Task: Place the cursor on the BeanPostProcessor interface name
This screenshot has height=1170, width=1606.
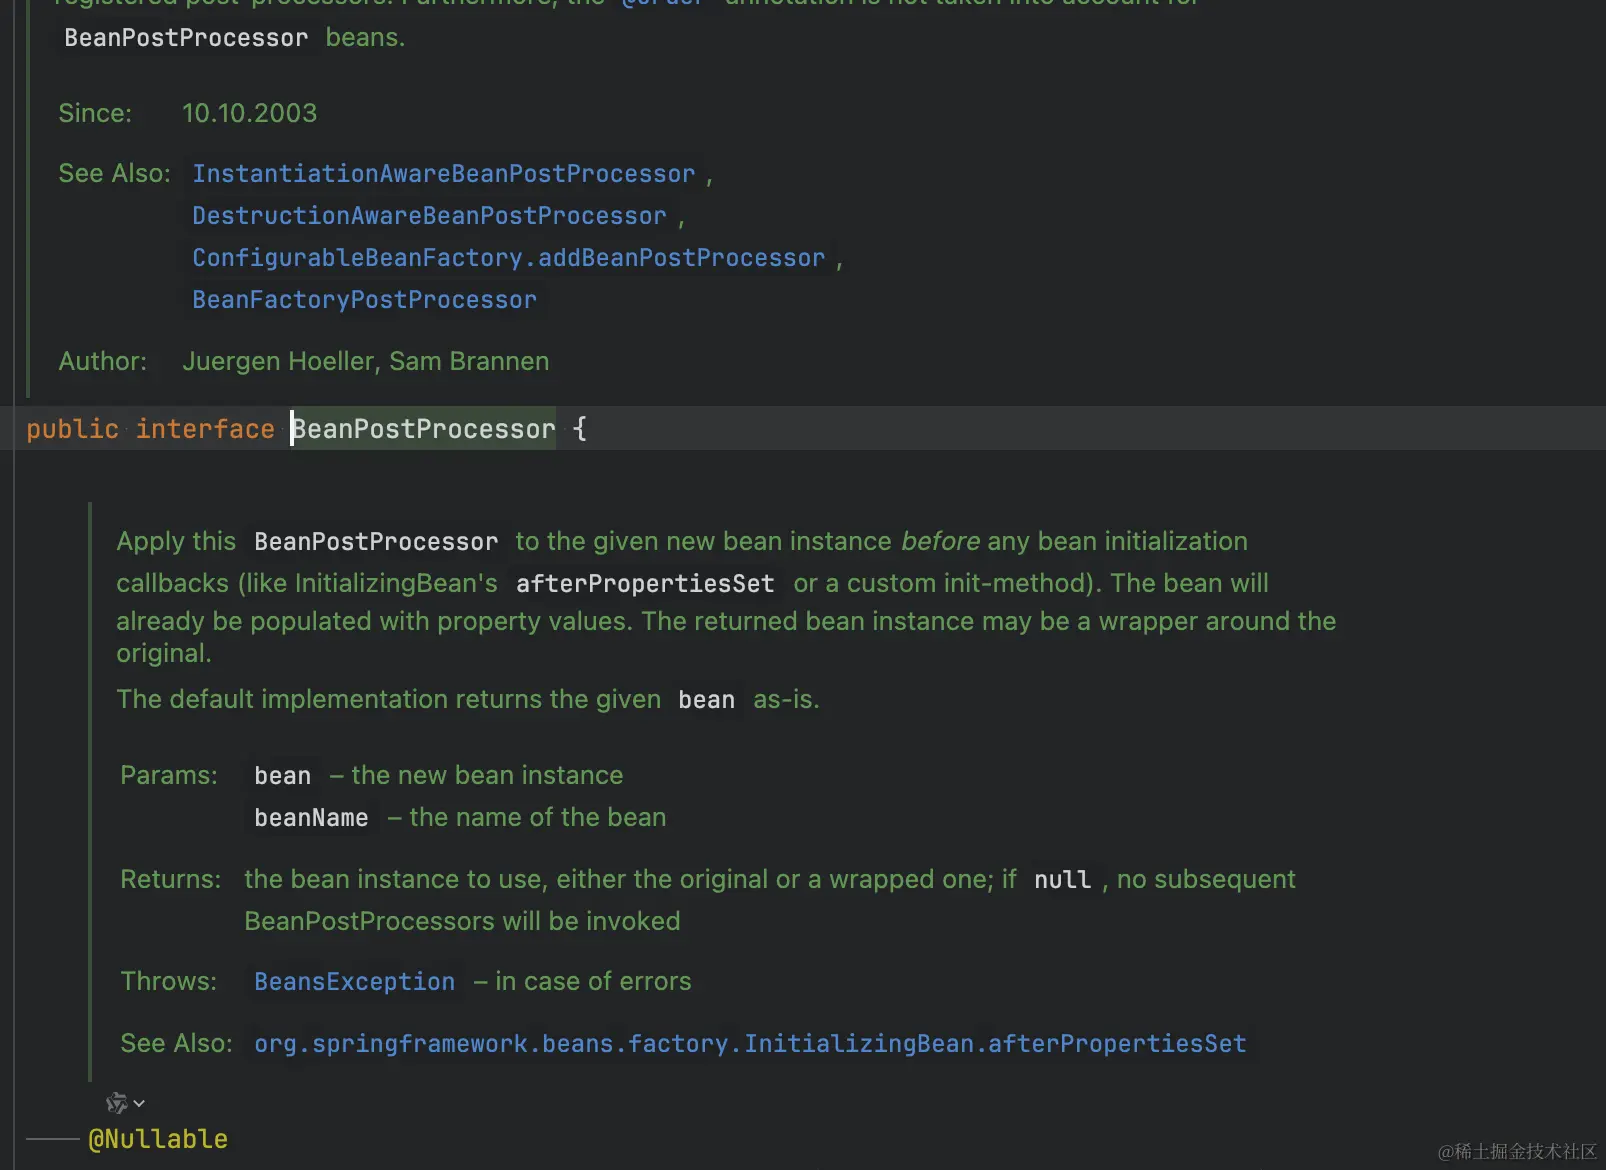Action: pos(423,429)
